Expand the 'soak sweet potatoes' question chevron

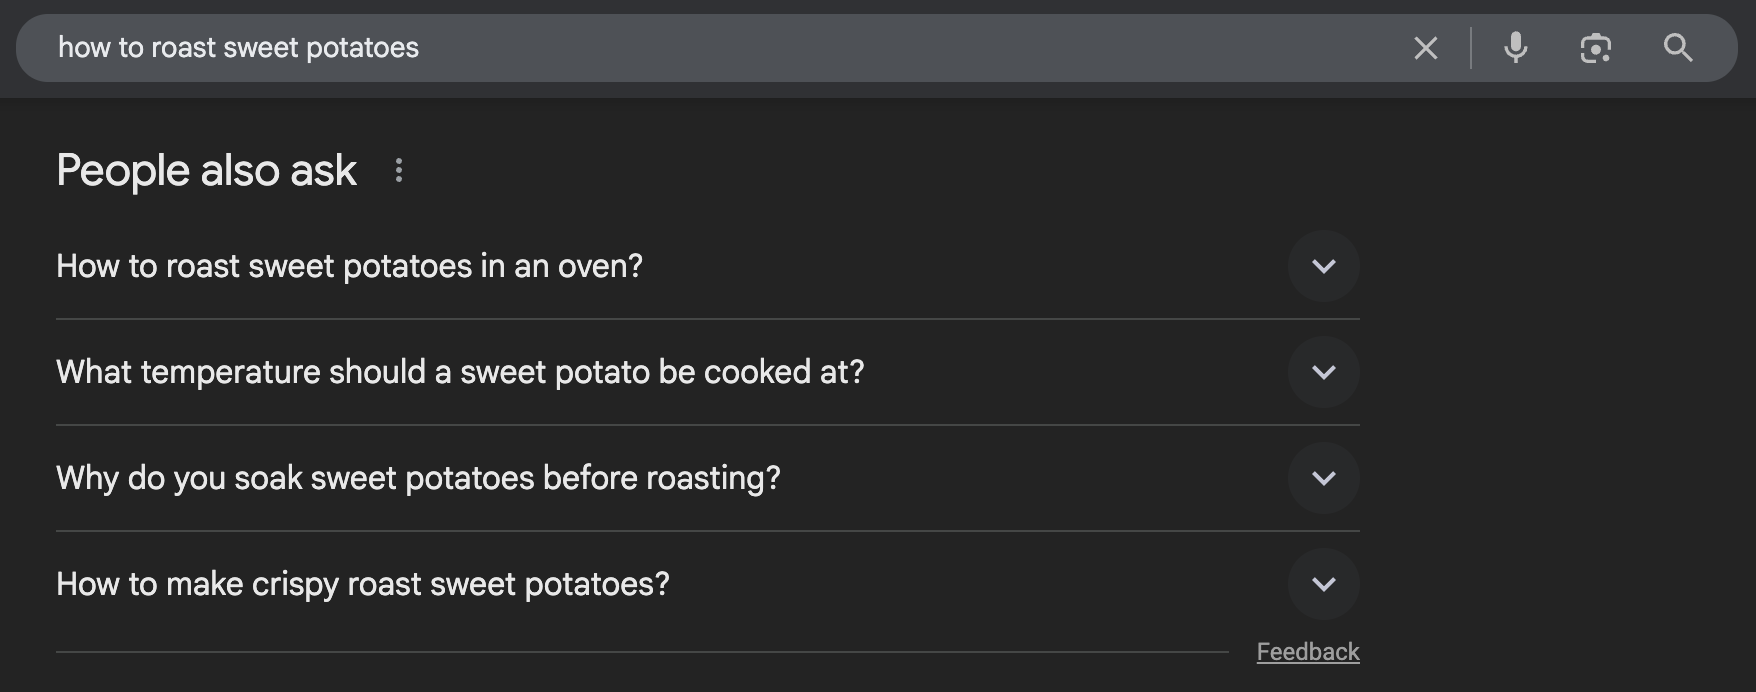click(x=1323, y=478)
